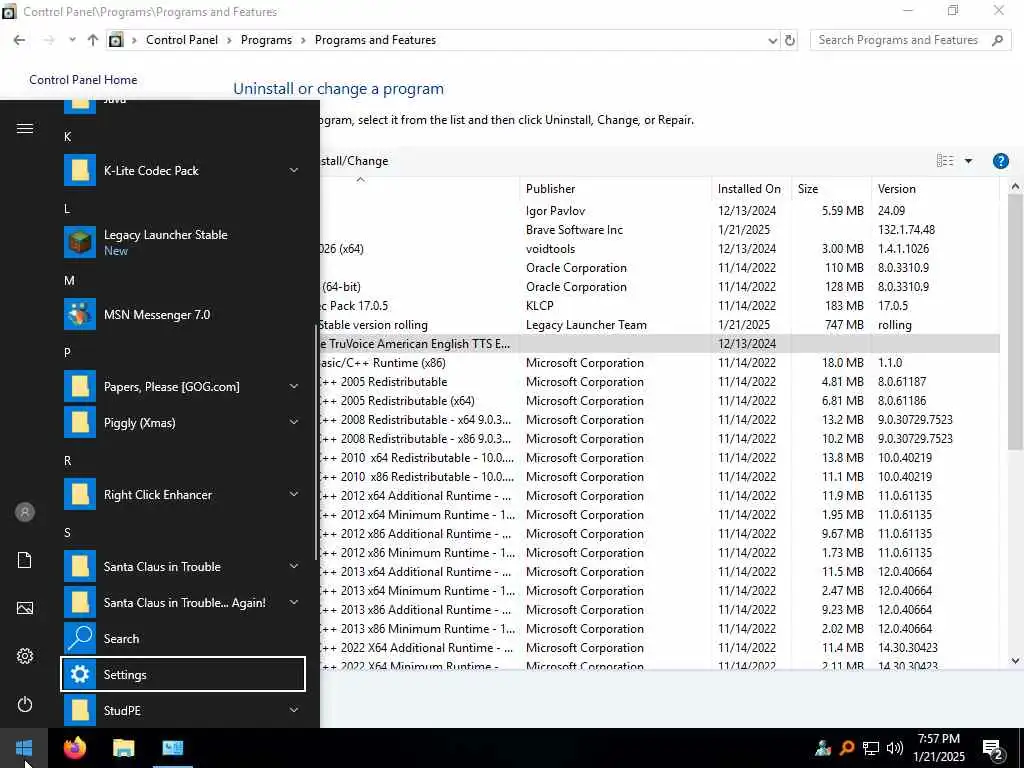The image size is (1024, 768).
Task: Launch Firefox from the taskbar
Action: pyautogui.click(x=75, y=748)
